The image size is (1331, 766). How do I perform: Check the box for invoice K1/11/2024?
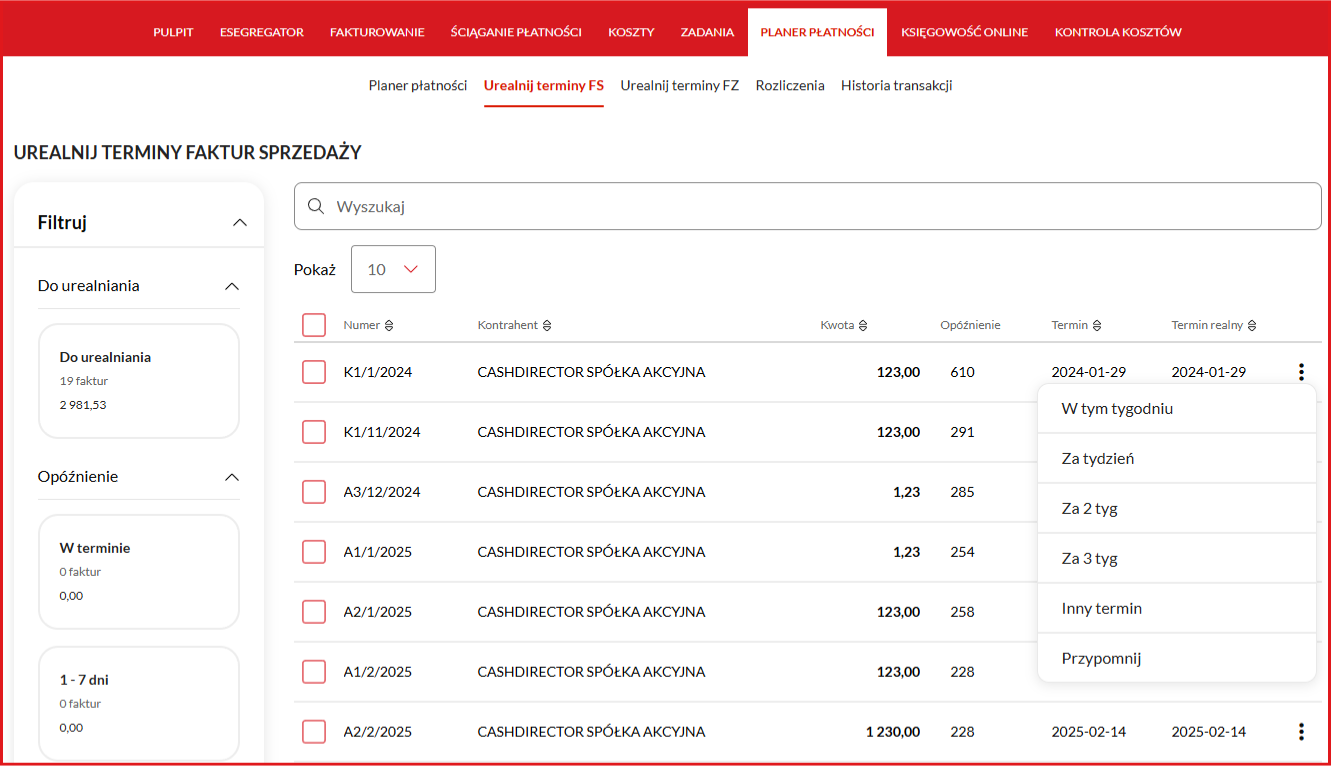pos(314,432)
